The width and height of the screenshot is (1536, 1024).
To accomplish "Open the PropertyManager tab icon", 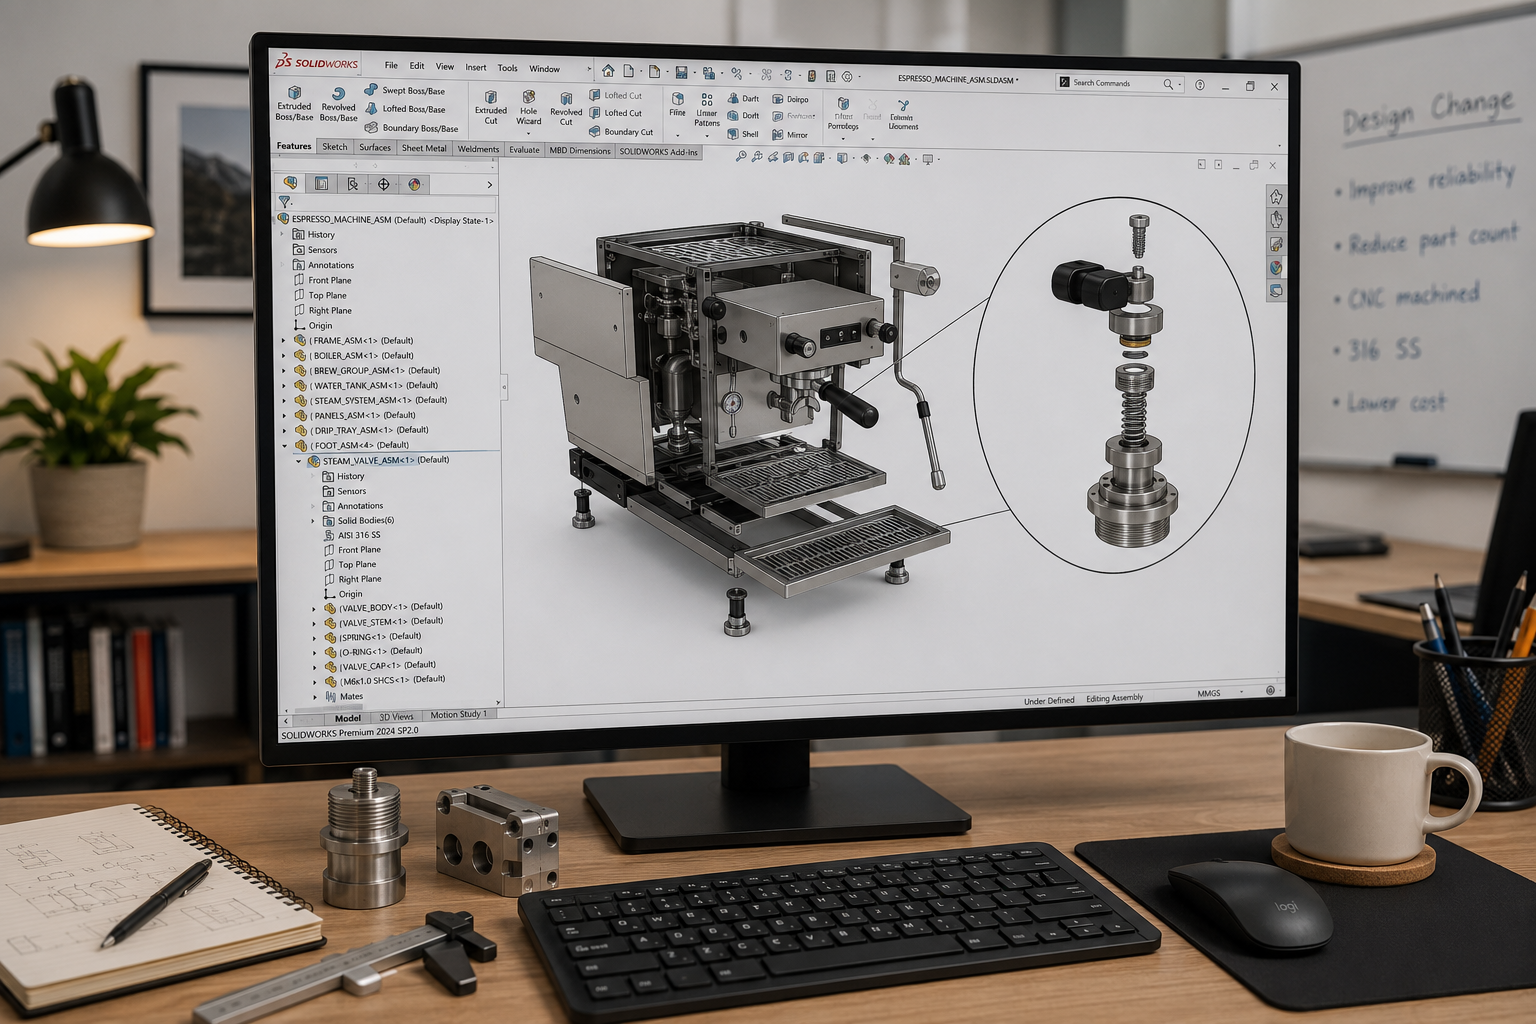I will pos(321,183).
